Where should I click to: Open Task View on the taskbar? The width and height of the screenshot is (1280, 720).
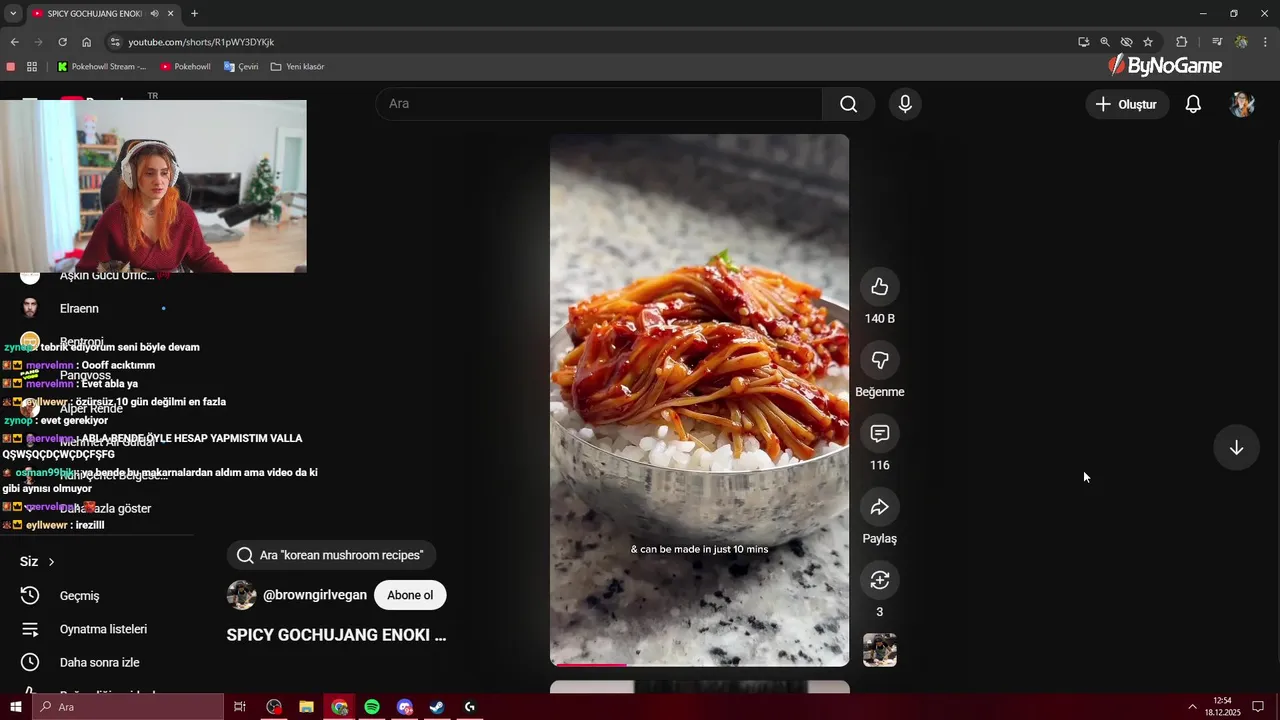pos(240,707)
